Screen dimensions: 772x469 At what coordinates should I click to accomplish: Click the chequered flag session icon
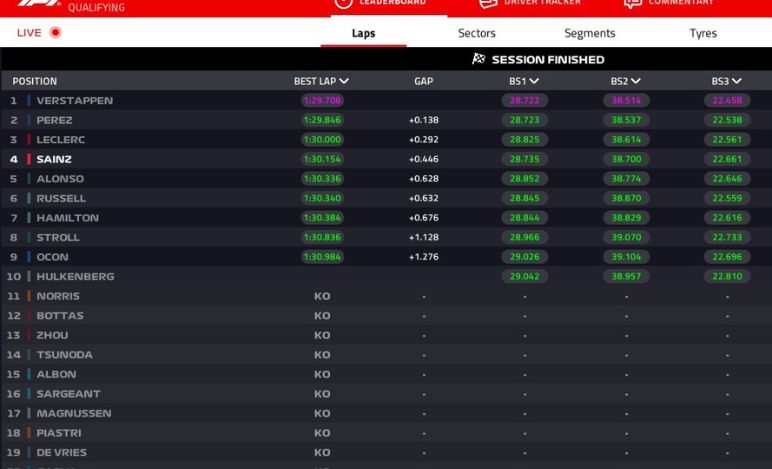click(478, 59)
